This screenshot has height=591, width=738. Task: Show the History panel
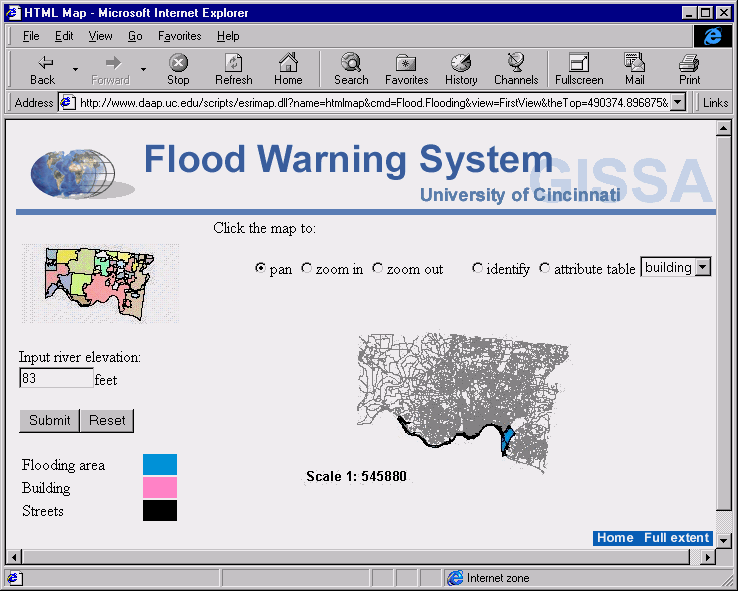[x=461, y=69]
